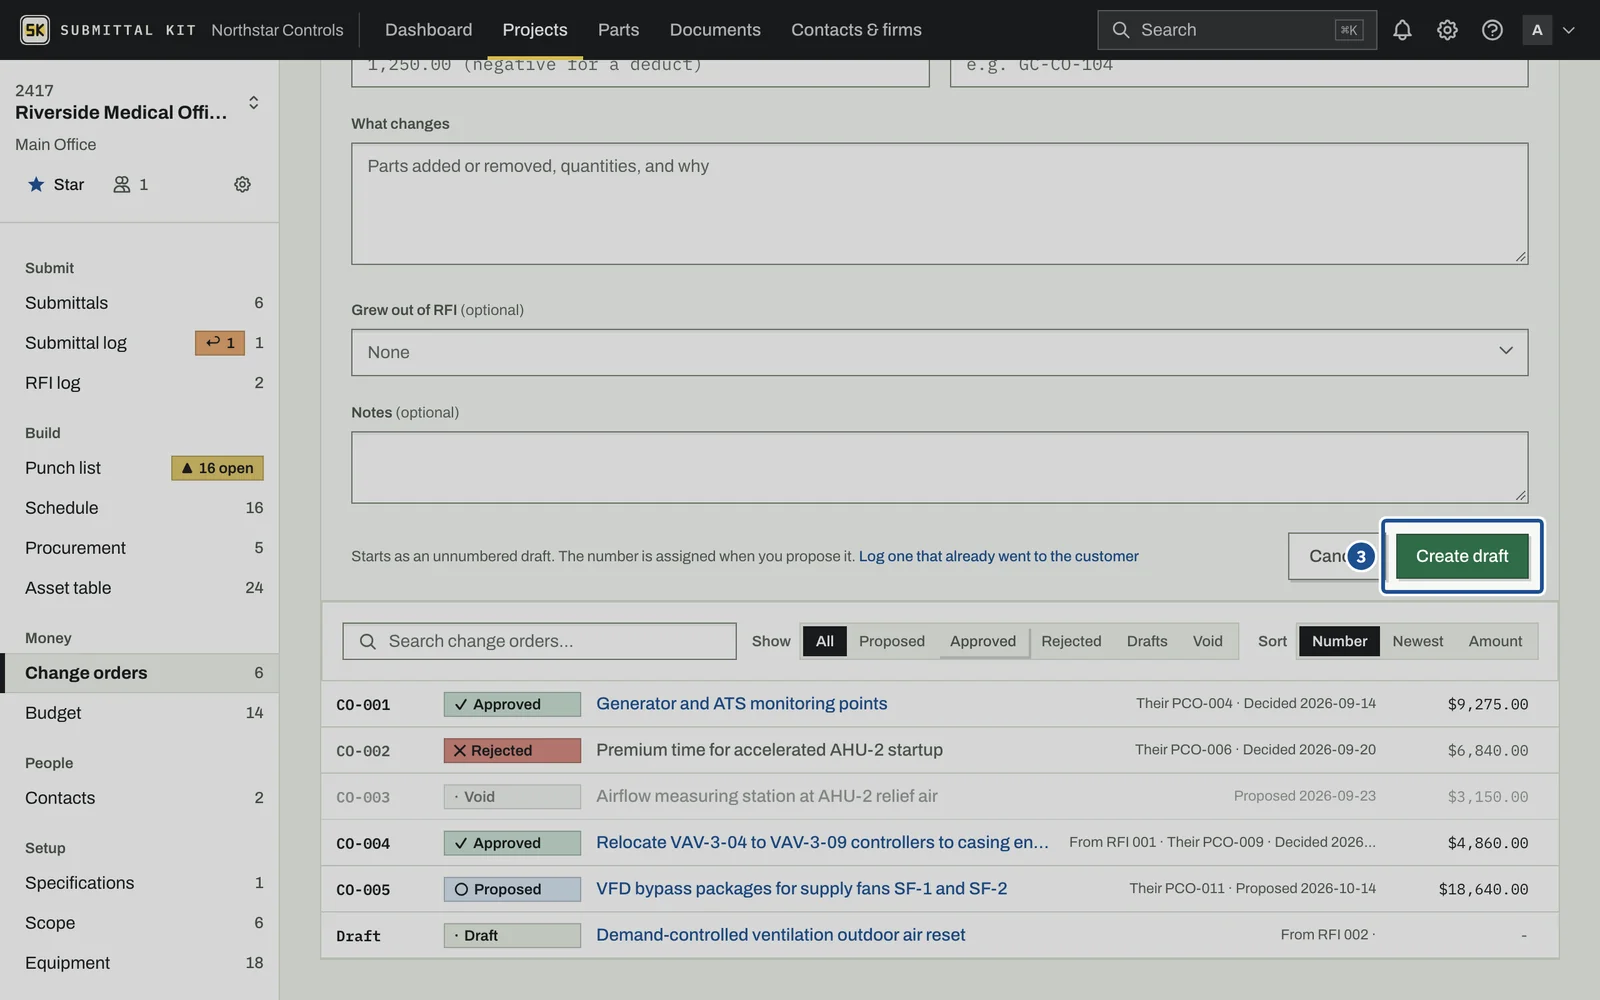Filter by Void

click(1208, 641)
